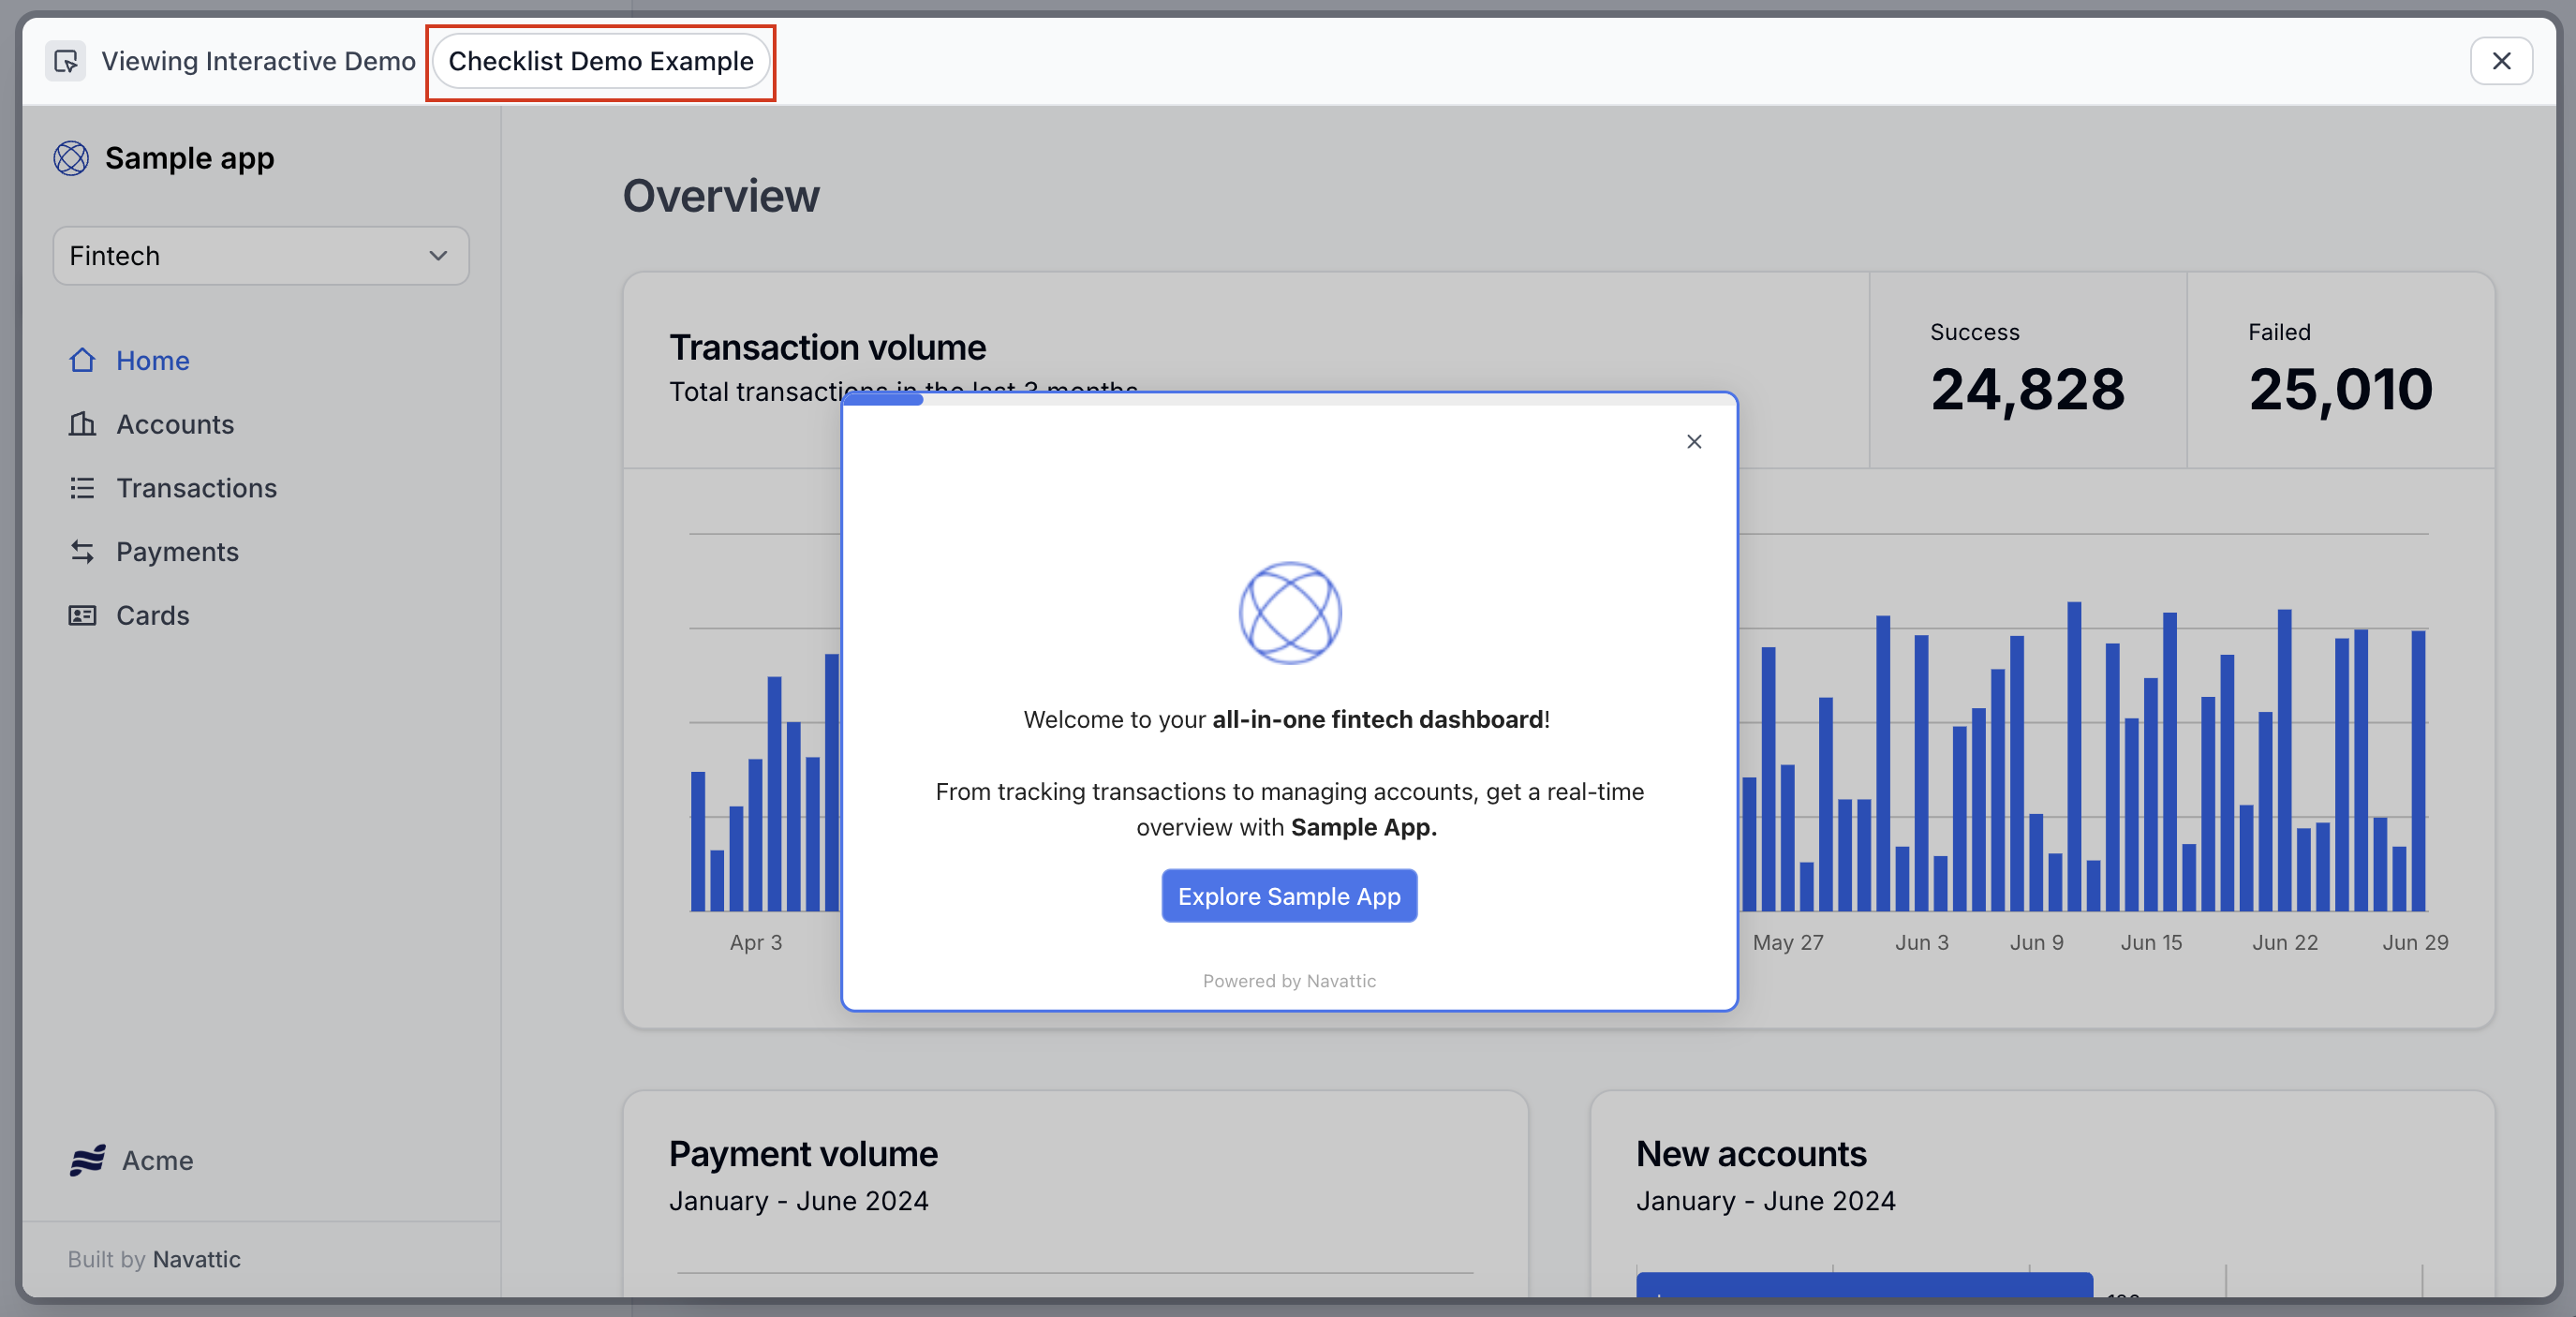Click the Accounts bank building icon
2576x1317 pixels.
82,424
